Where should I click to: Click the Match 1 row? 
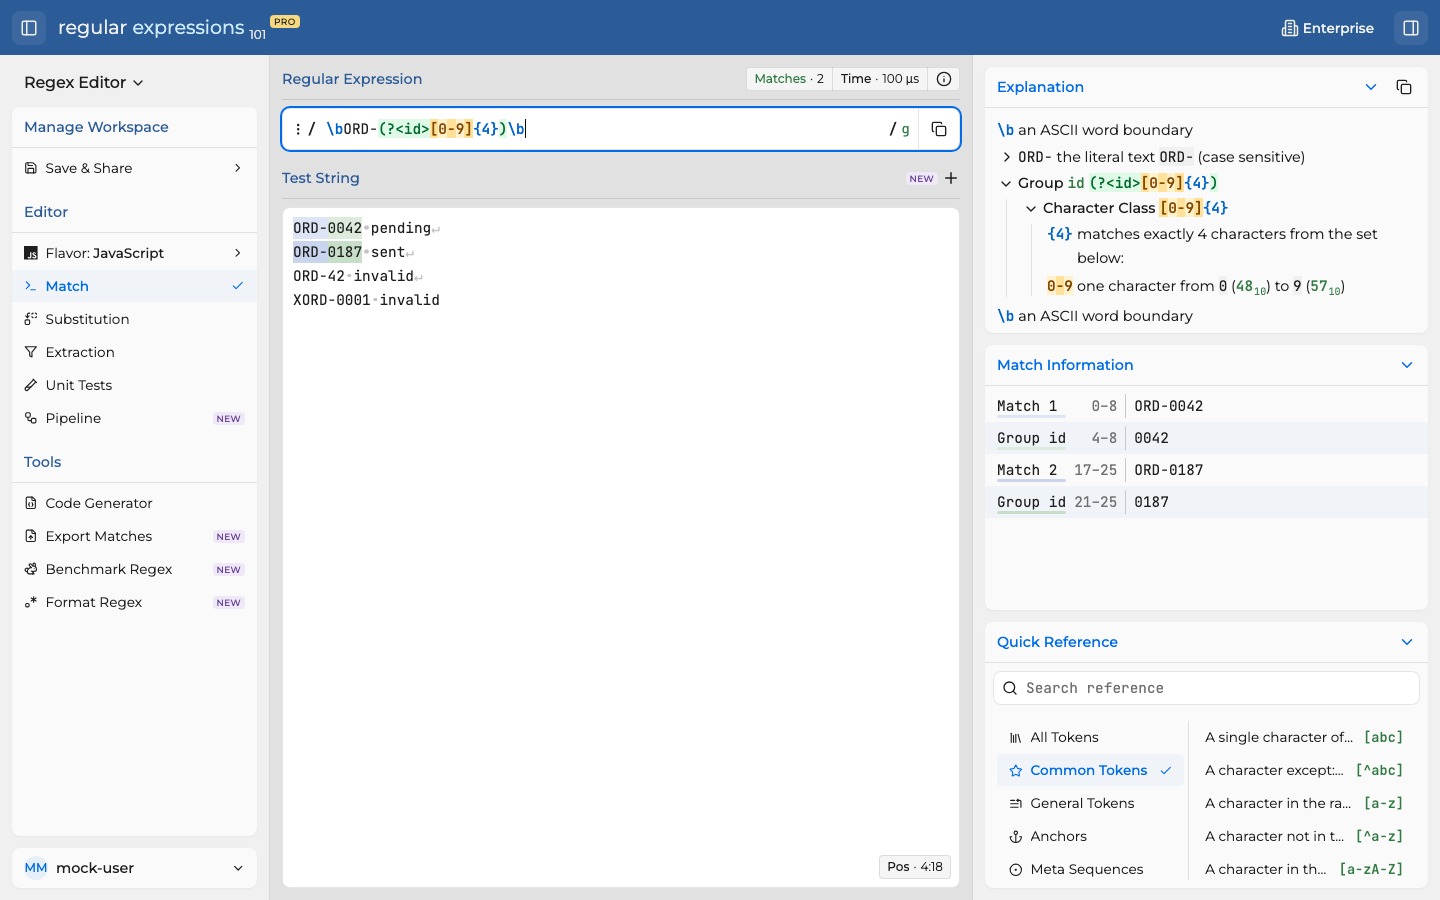click(1206, 406)
